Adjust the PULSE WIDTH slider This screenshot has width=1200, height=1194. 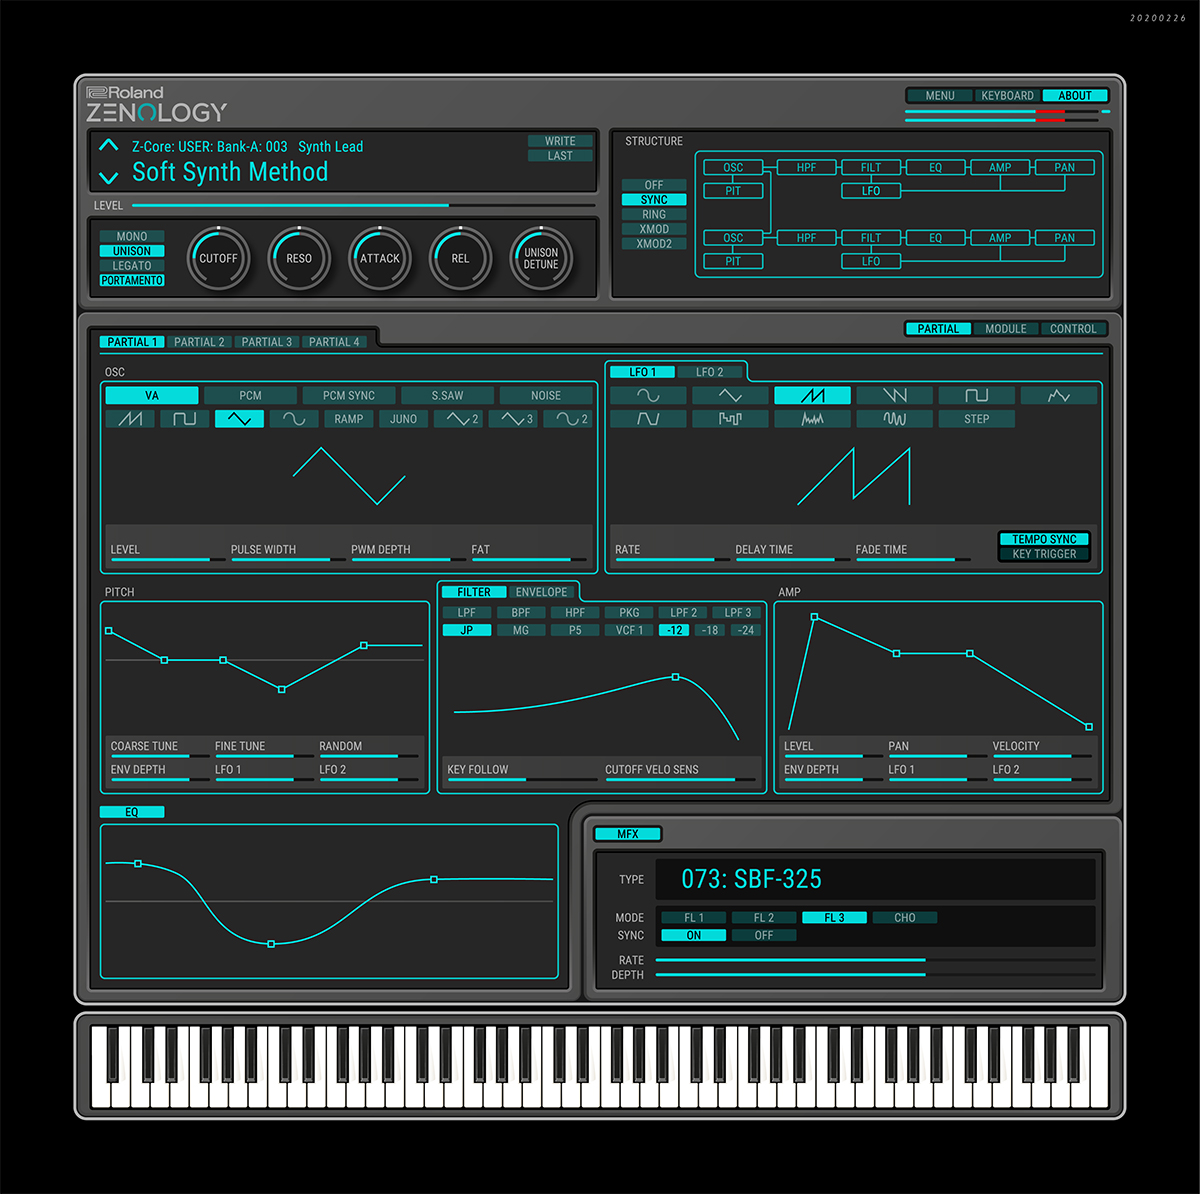click(287, 560)
